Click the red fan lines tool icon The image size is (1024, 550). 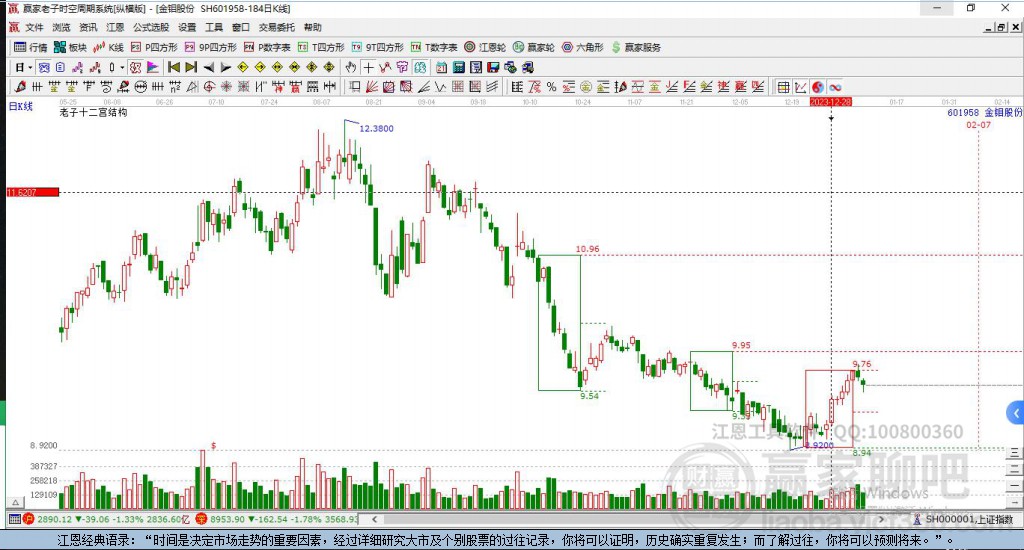point(372,86)
